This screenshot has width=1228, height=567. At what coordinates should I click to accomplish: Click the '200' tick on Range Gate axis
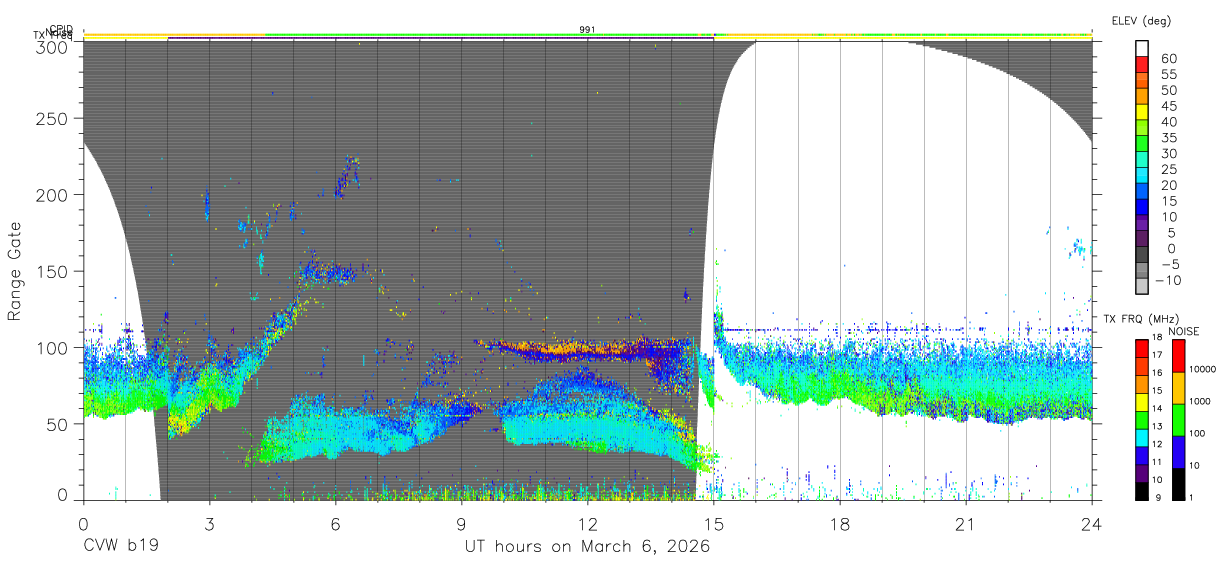point(52,195)
